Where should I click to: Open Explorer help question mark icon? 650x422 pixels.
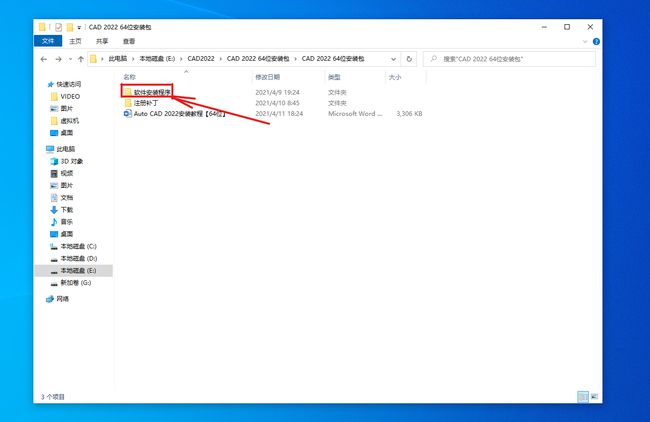[596, 41]
